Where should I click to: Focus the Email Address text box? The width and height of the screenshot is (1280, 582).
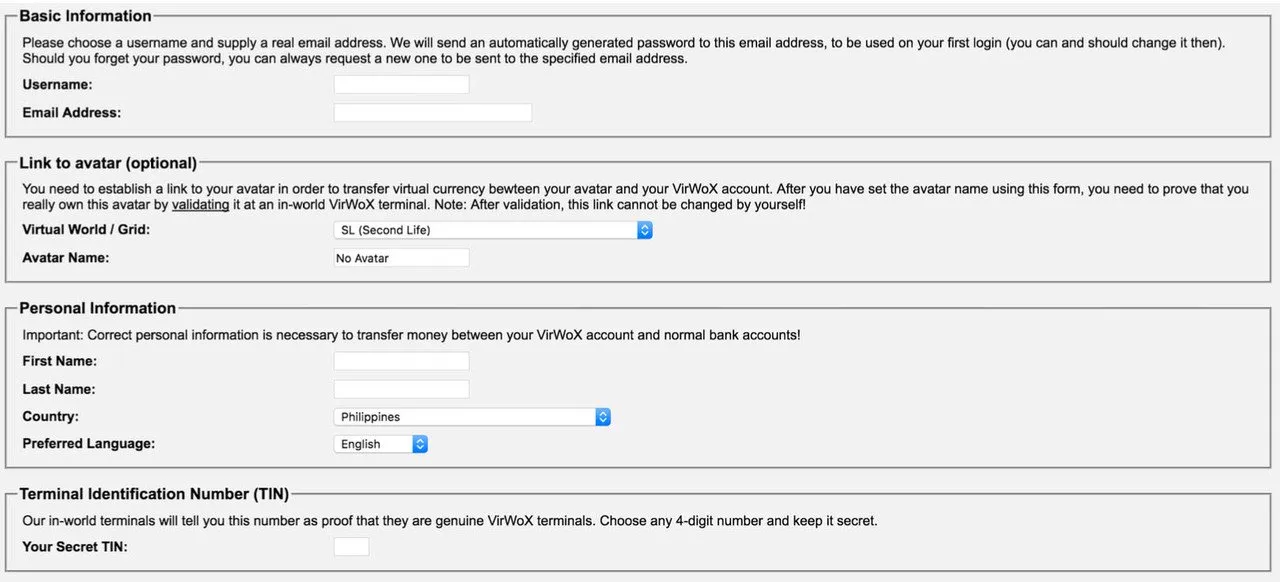click(432, 113)
